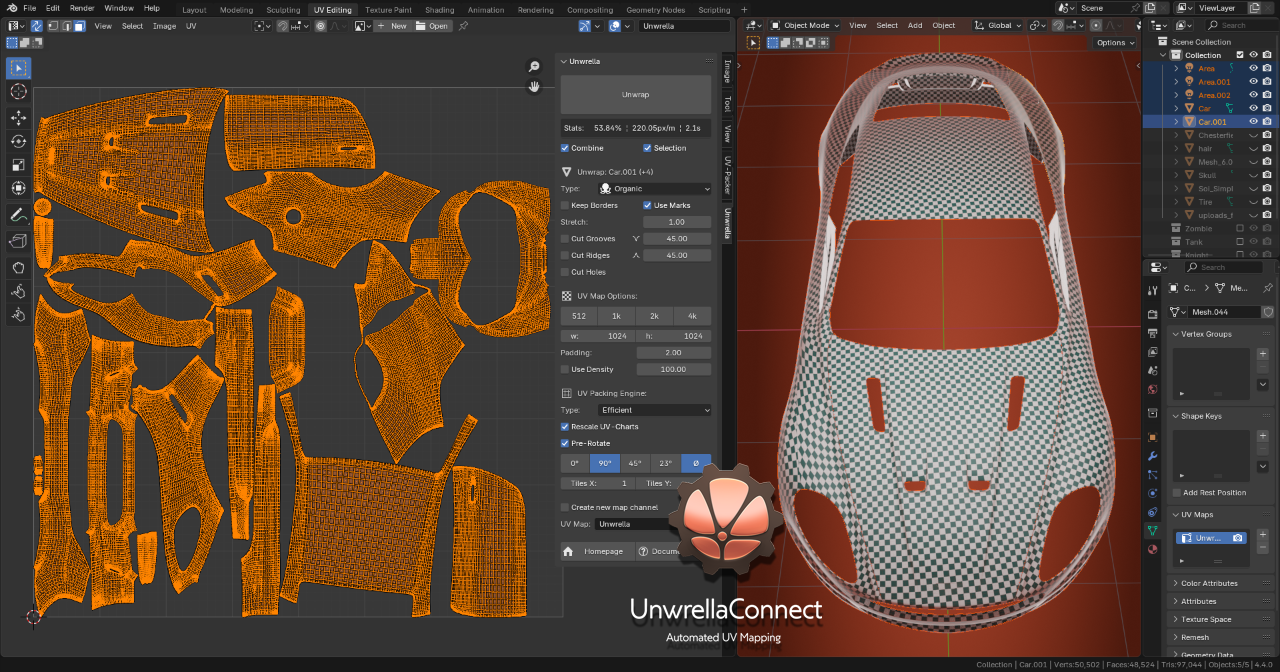
Task: Select the Scale tool in UV toolbar
Action: click(x=18, y=165)
